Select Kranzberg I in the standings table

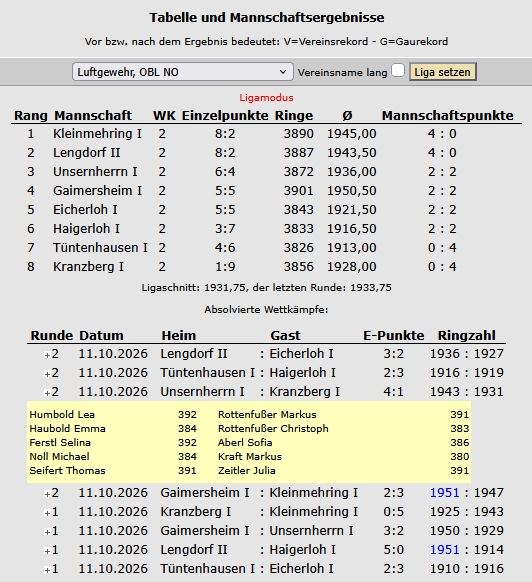tap(88, 267)
